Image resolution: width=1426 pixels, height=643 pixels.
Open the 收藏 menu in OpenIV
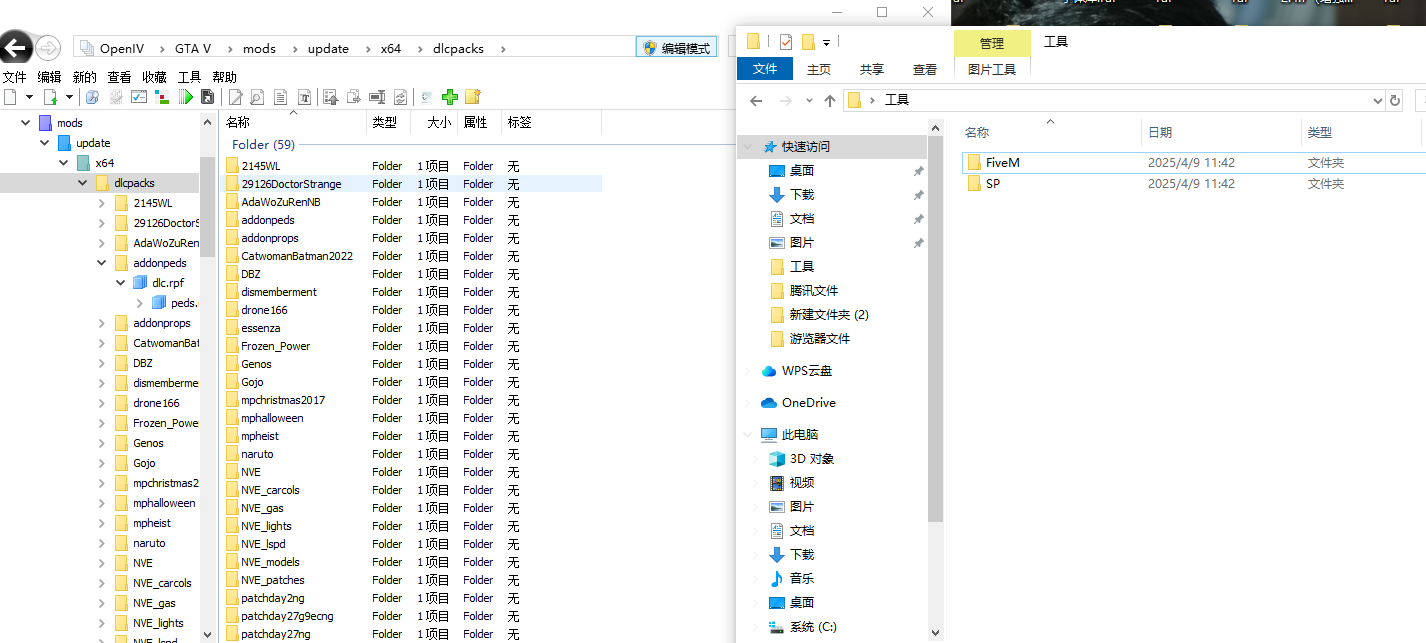tap(154, 77)
